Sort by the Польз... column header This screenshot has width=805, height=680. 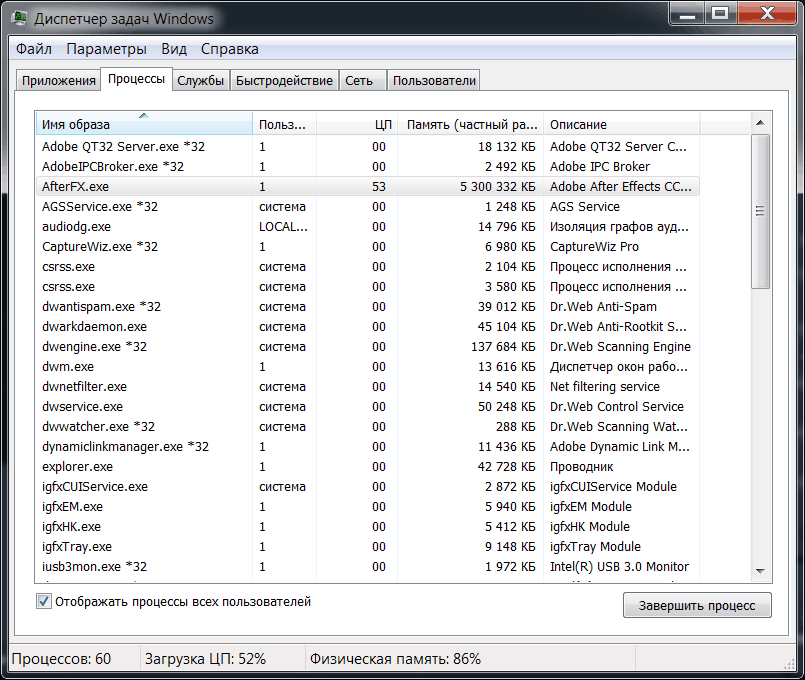click(x=284, y=124)
